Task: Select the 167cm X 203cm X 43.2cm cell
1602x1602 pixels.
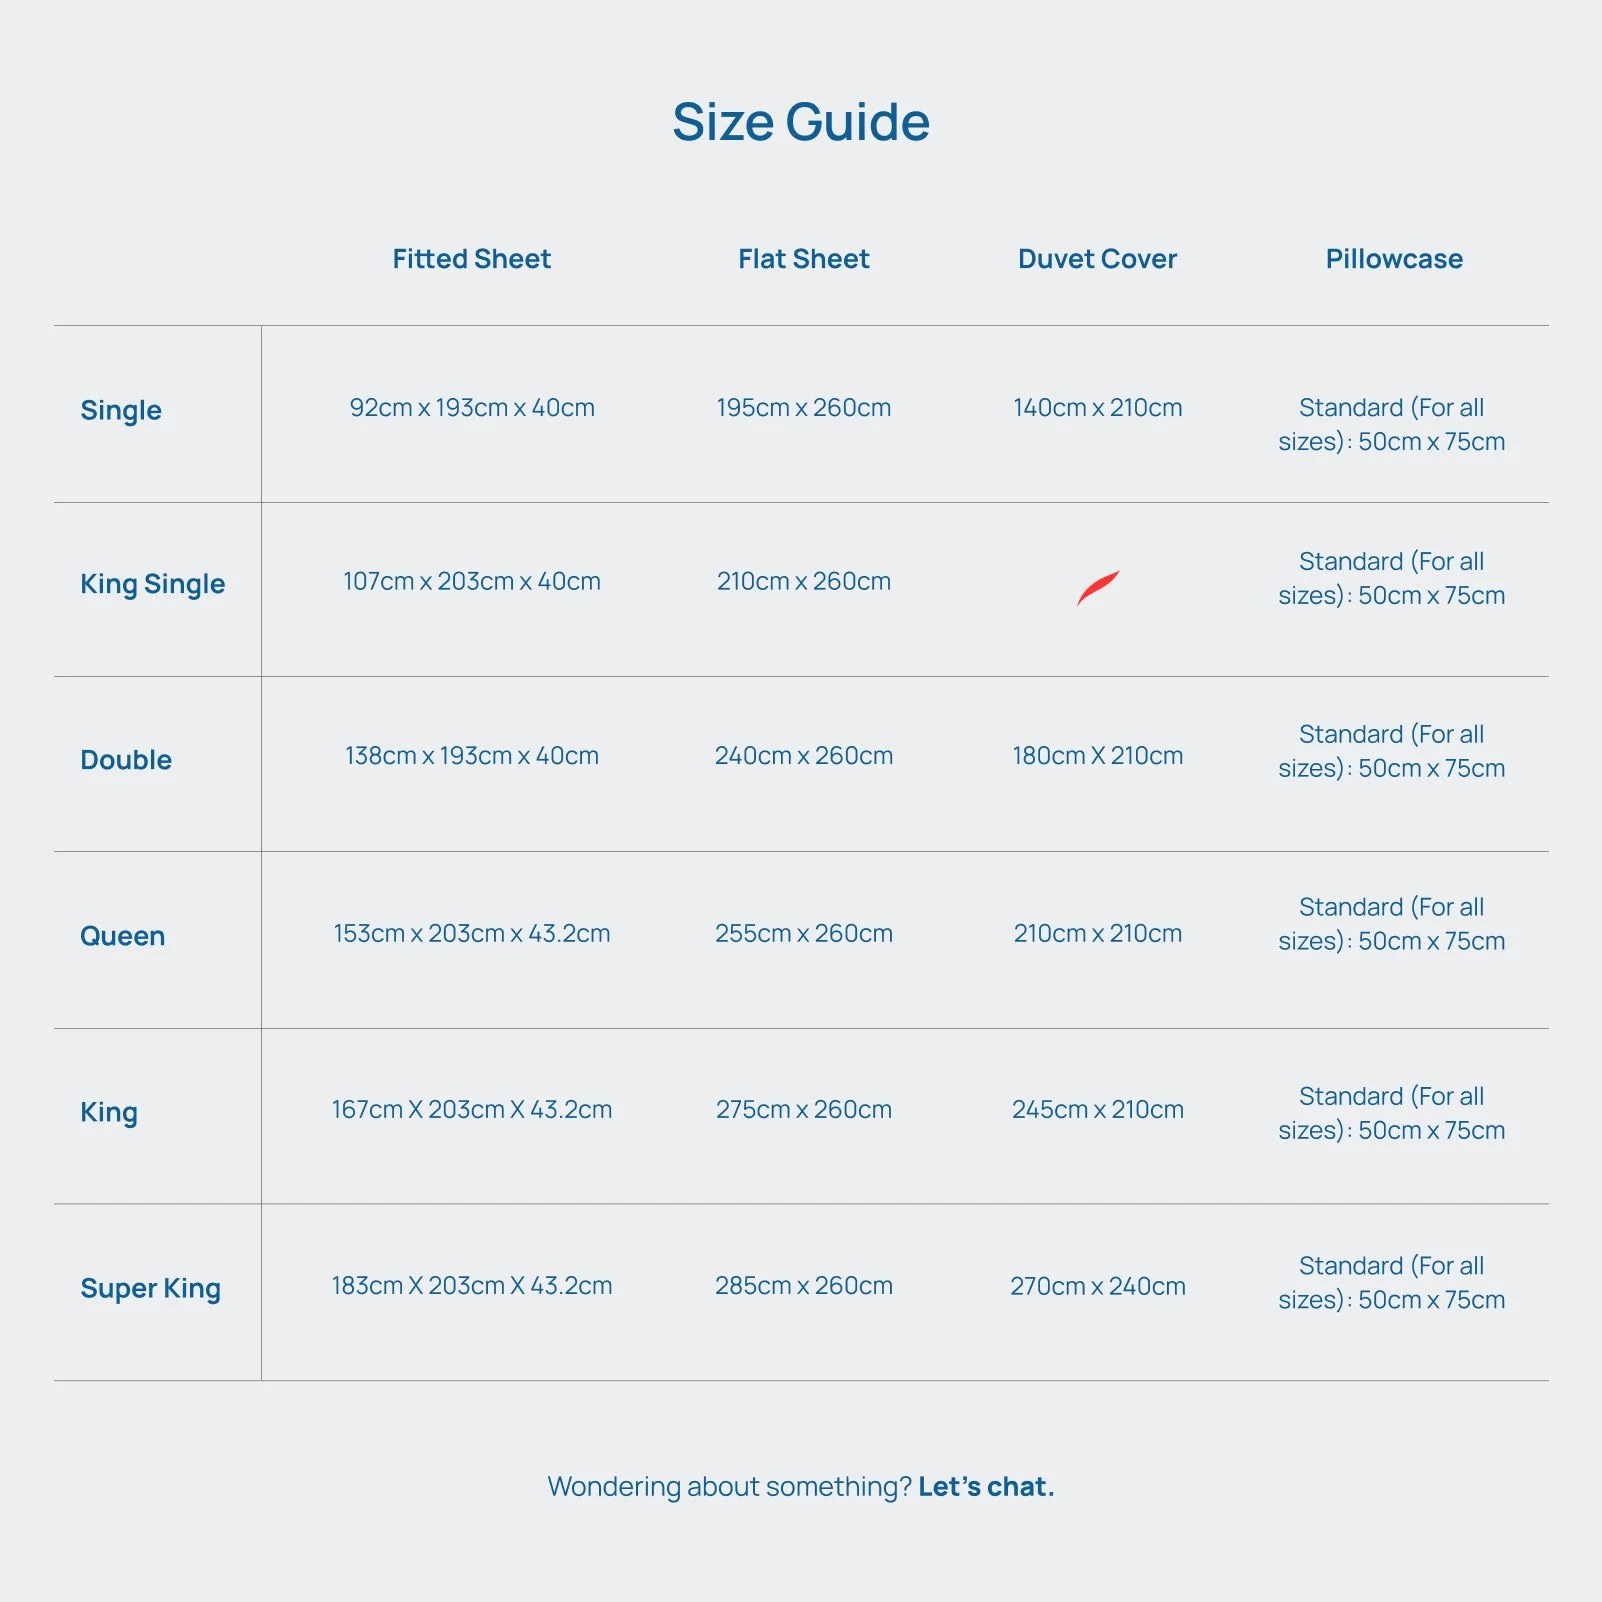Action: [472, 1109]
